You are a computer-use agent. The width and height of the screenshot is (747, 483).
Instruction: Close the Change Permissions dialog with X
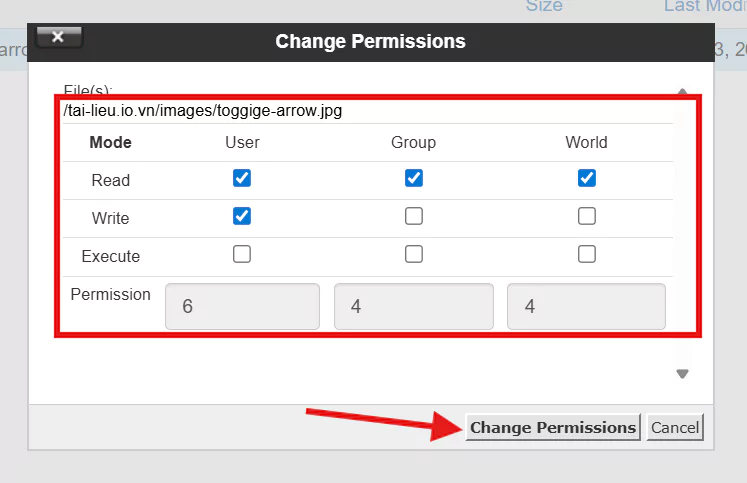[59, 38]
